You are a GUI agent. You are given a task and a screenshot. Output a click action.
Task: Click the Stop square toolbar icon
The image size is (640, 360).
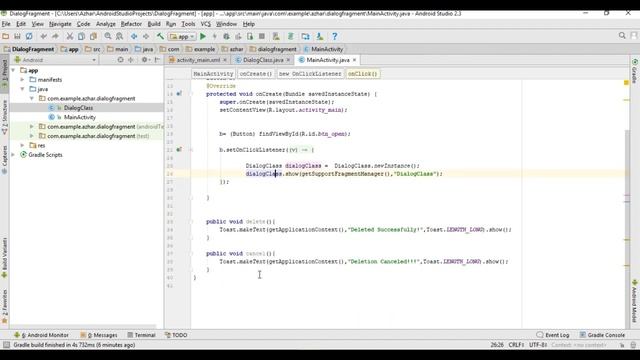pyautogui.click(x=262, y=36)
